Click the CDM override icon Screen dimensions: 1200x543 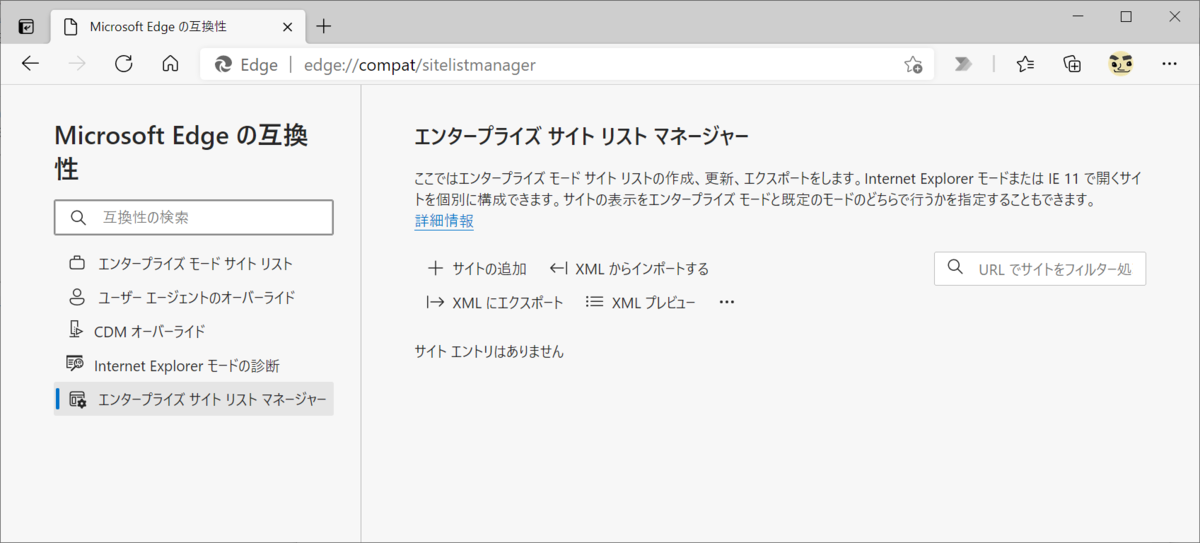(x=76, y=330)
